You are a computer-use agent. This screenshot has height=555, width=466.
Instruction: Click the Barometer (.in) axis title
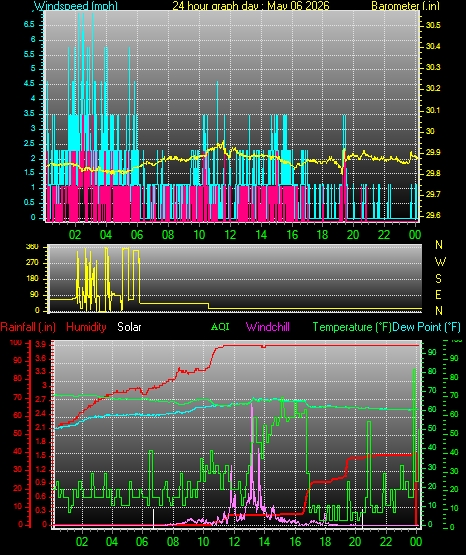point(405,6)
